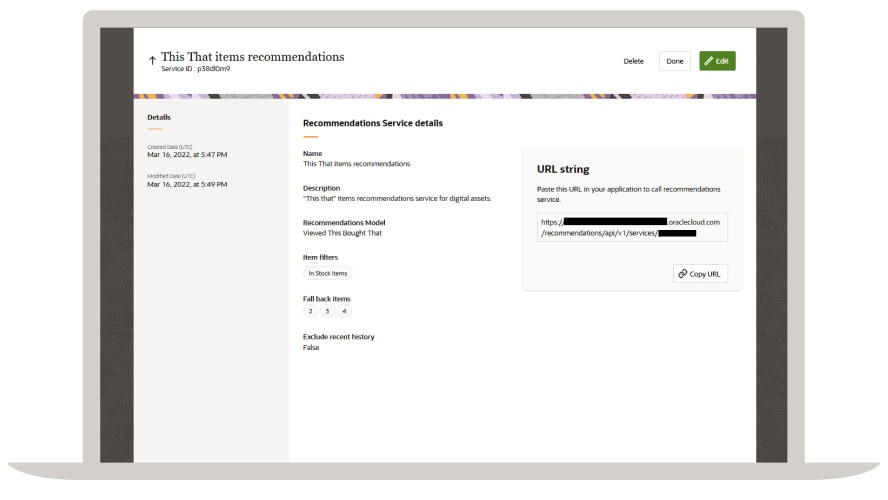The height and width of the screenshot is (500, 888).
Task: Select the Details tab in the sidebar
Action: tap(158, 117)
